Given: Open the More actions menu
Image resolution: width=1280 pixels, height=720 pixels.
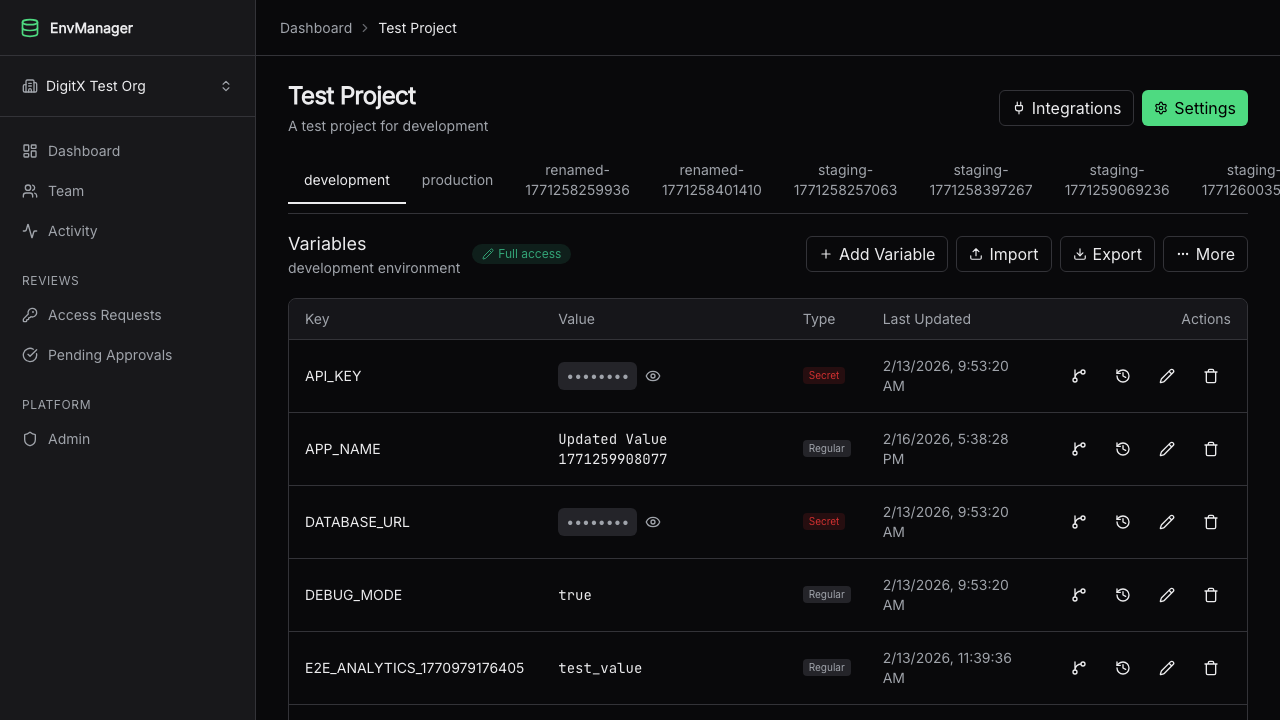Looking at the screenshot, I should (1205, 254).
